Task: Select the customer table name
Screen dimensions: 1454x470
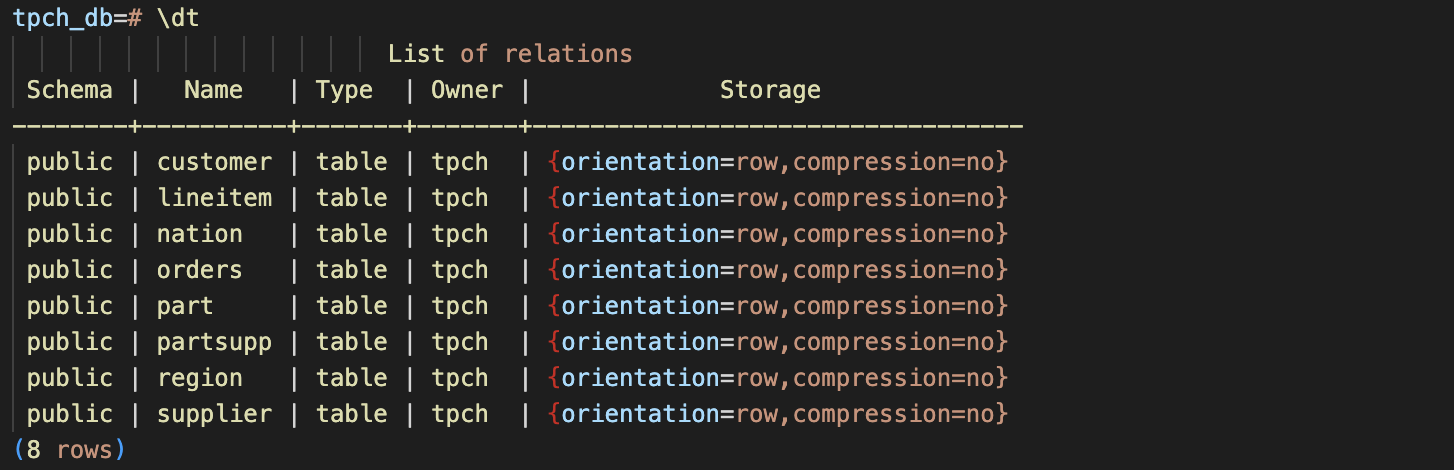Action: pyautogui.click(x=214, y=162)
